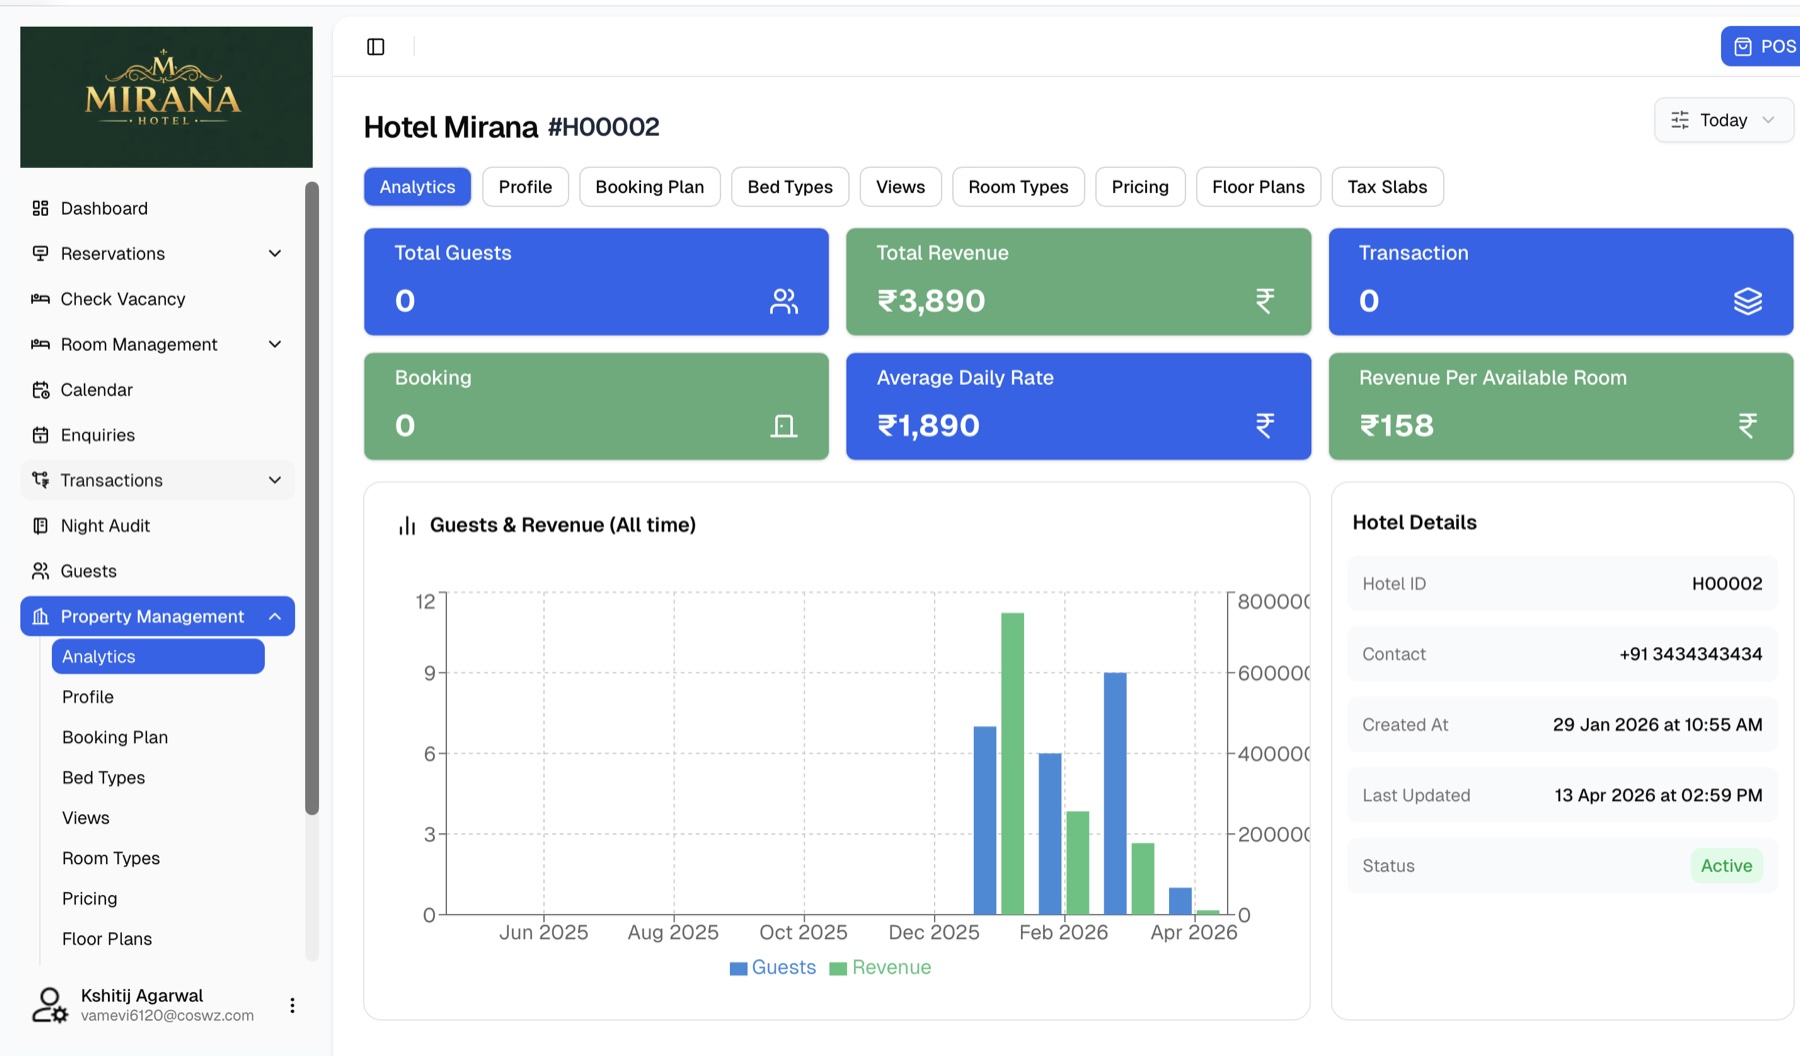The image size is (1800, 1056).
Task: Click the Check Vacancy bed icon
Action: tap(40, 299)
